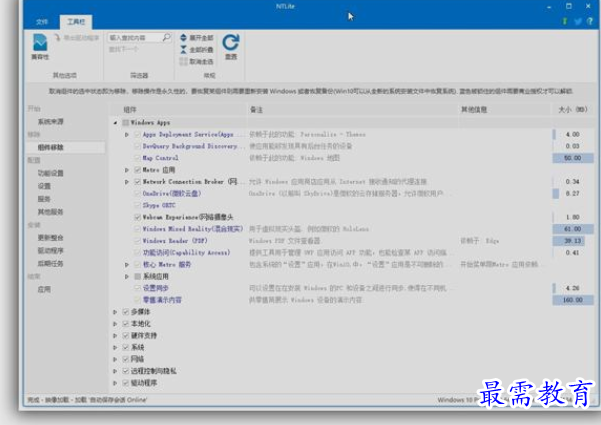Expand the 系统应用 node
This screenshot has height=425, width=601.
tap(127, 276)
